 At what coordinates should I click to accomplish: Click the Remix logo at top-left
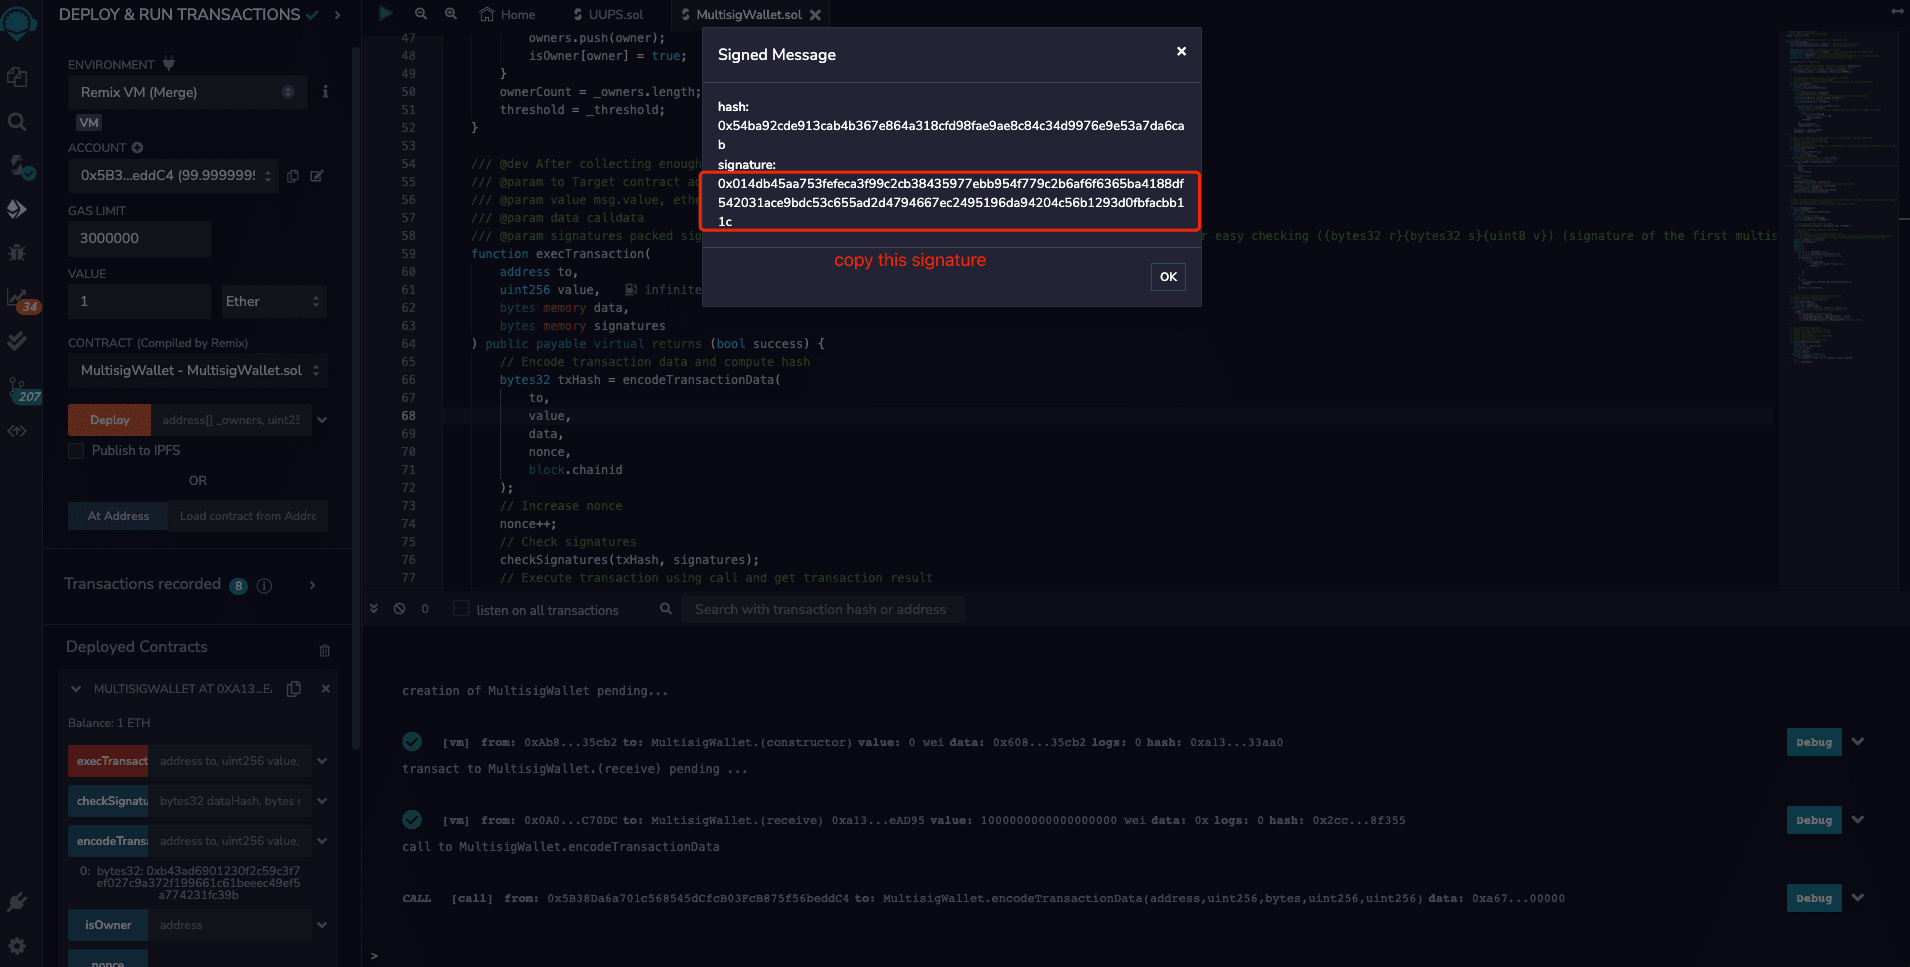(18, 21)
